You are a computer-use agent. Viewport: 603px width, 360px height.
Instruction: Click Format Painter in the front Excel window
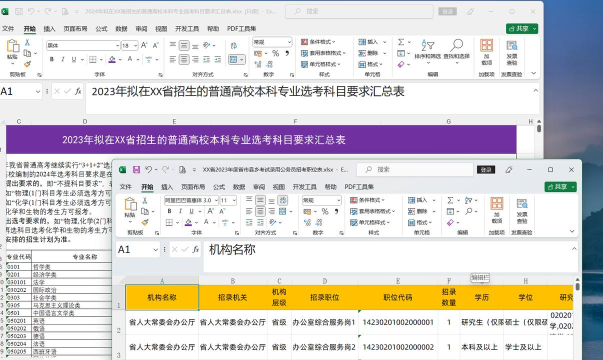click(x=145, y=222)
